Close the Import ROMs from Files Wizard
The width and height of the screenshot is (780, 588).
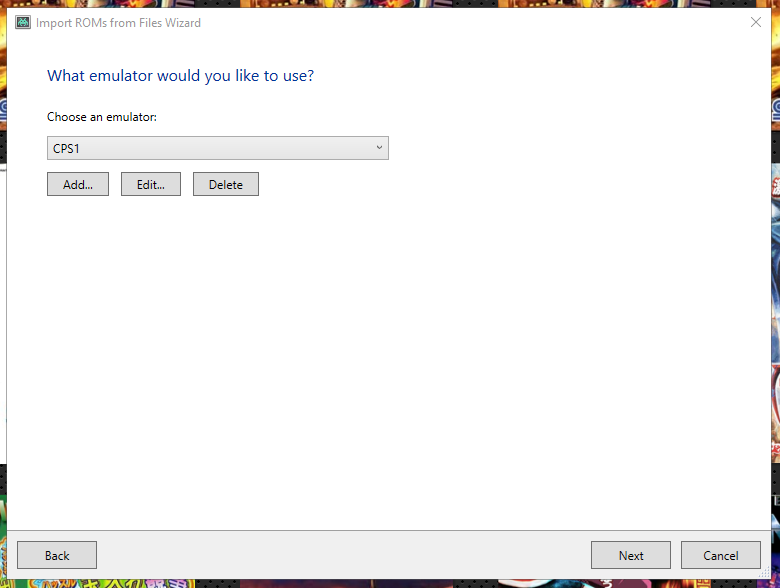[756, 22]
